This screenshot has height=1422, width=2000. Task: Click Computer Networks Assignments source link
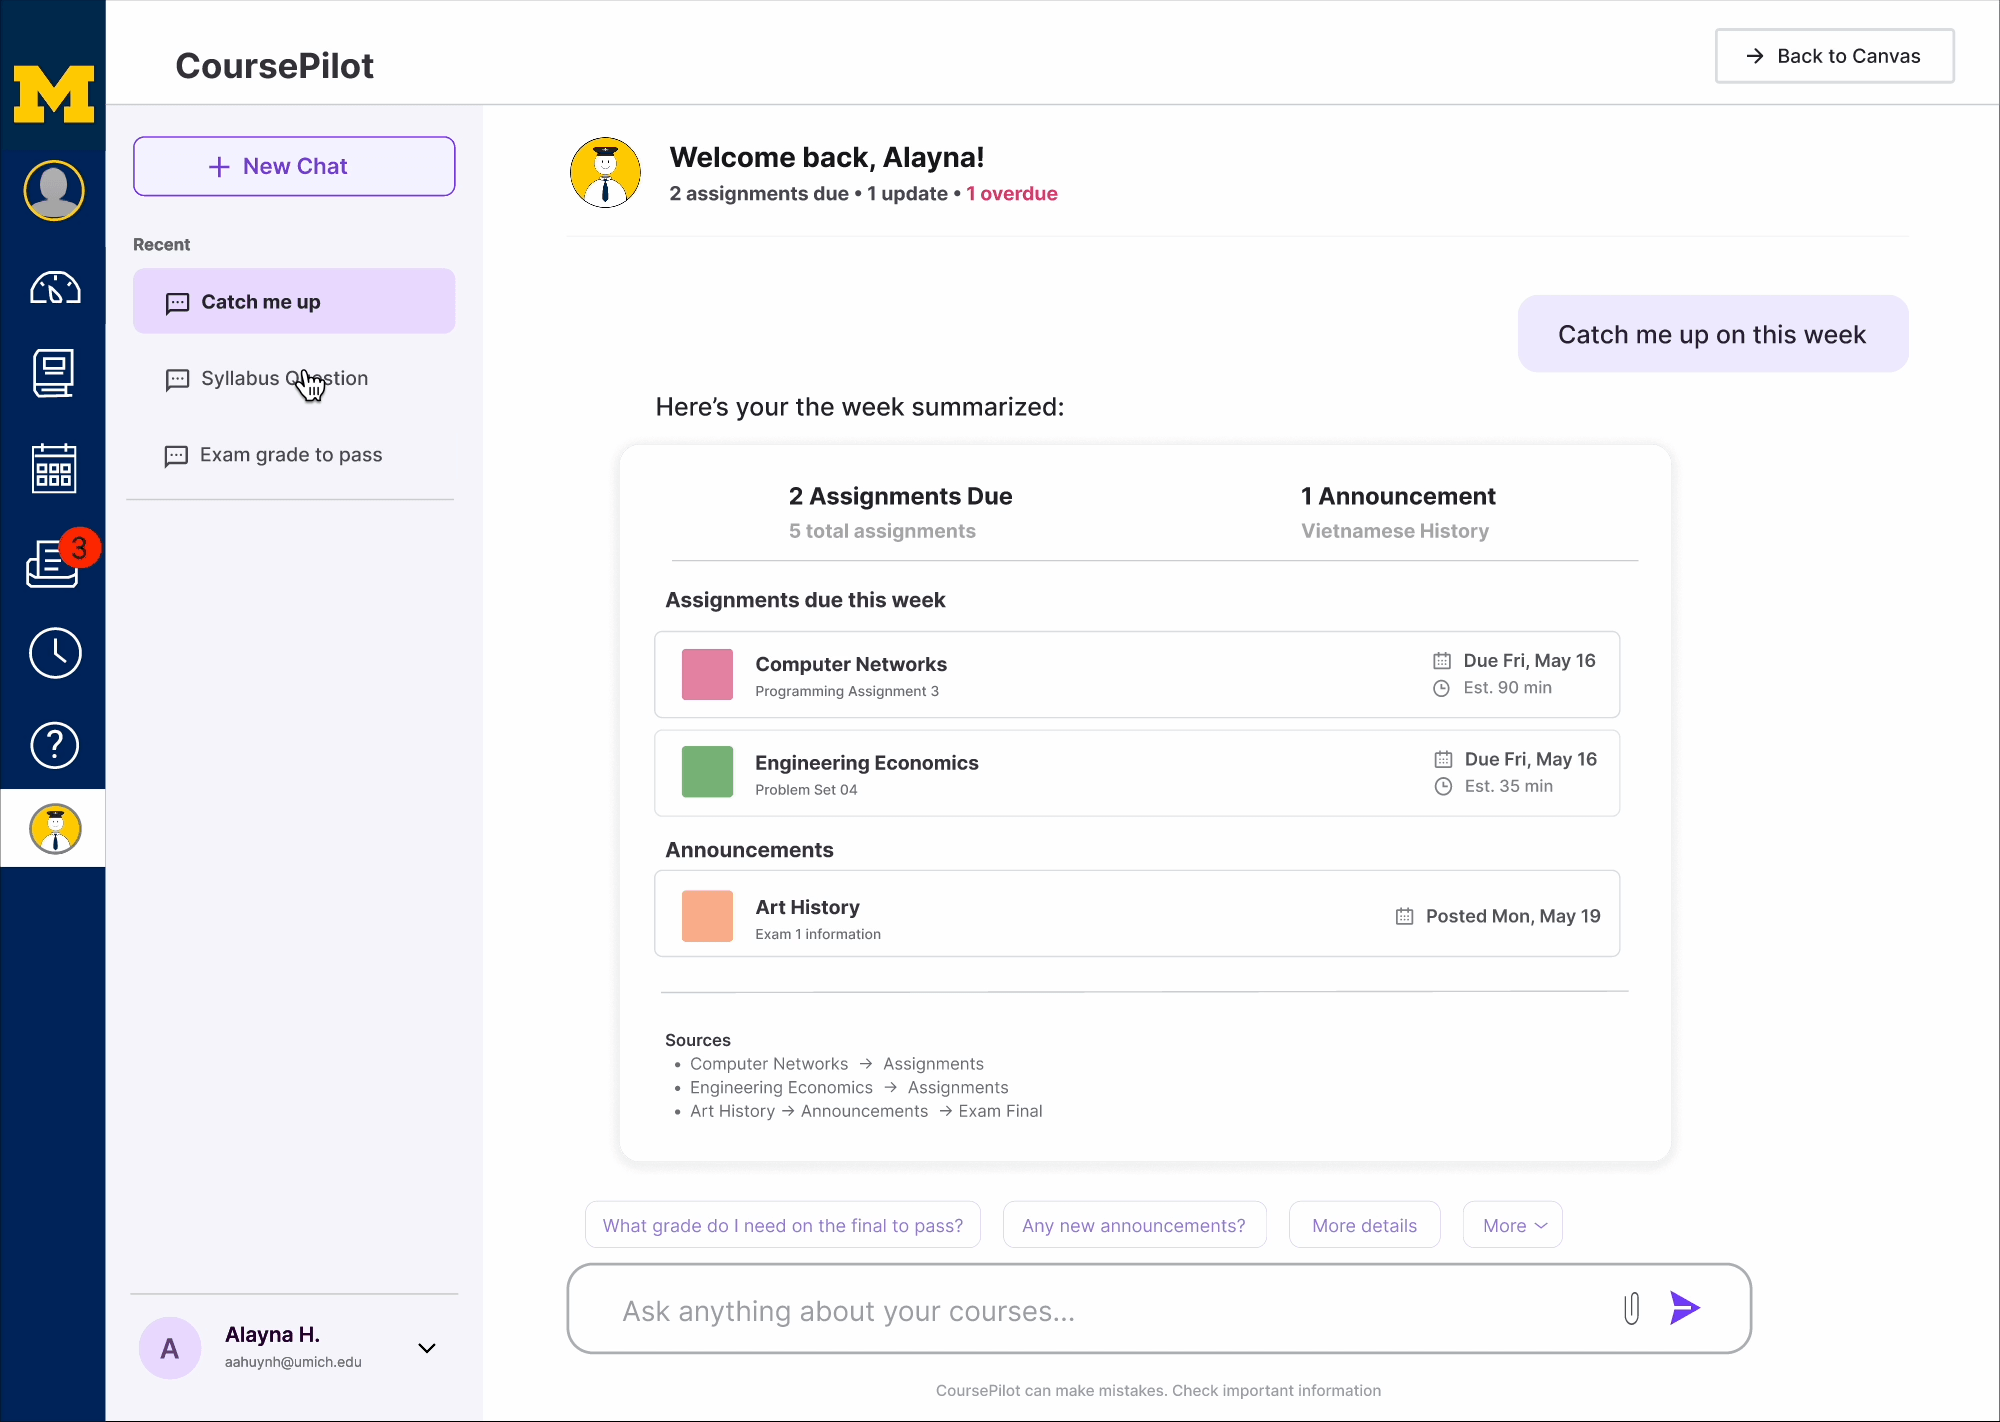pos(836,1064)
